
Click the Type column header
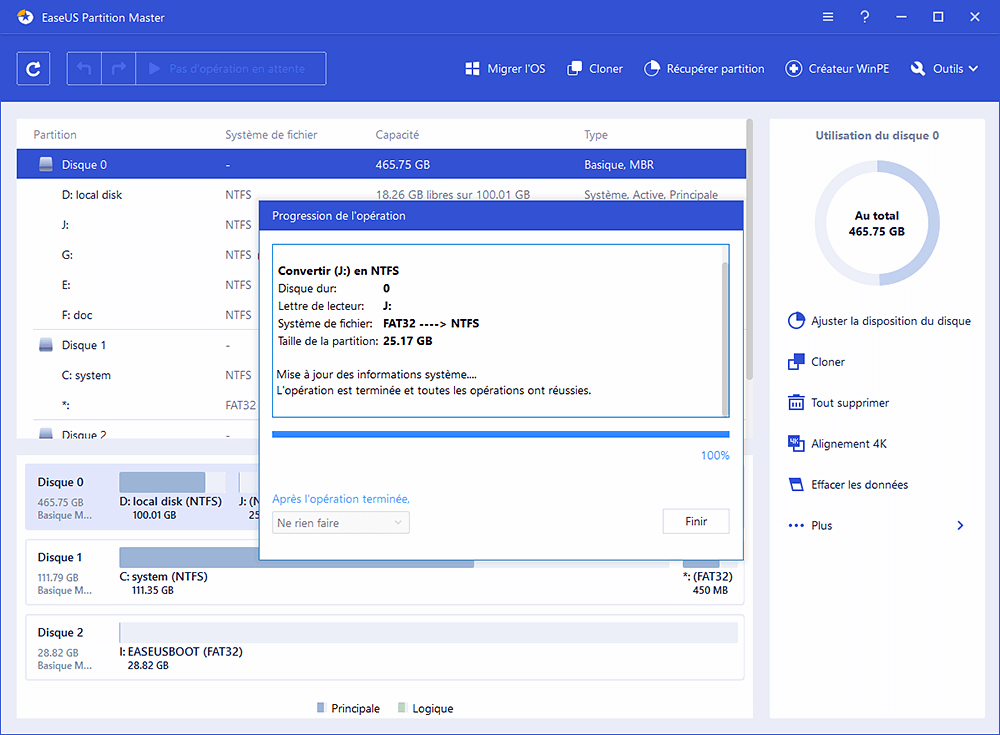pos(596,135)
